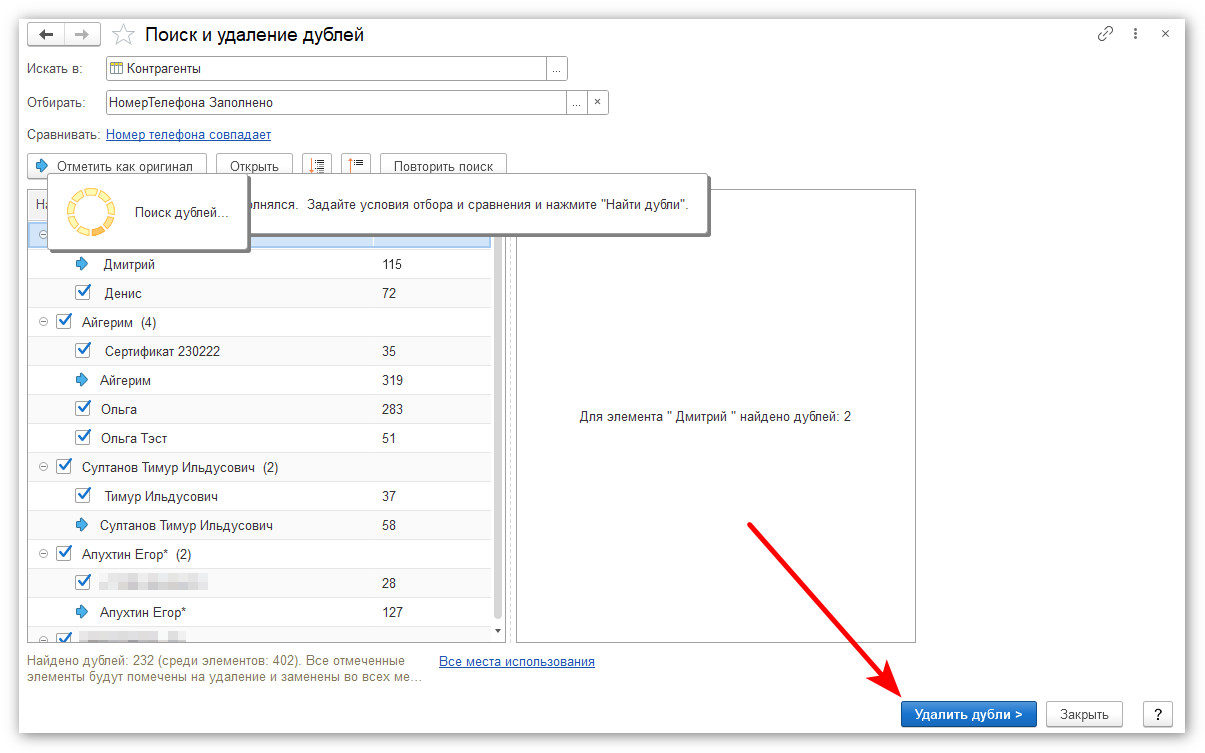Add form to favorites with star icon
Screen dimensions: 1205x753
123,35
